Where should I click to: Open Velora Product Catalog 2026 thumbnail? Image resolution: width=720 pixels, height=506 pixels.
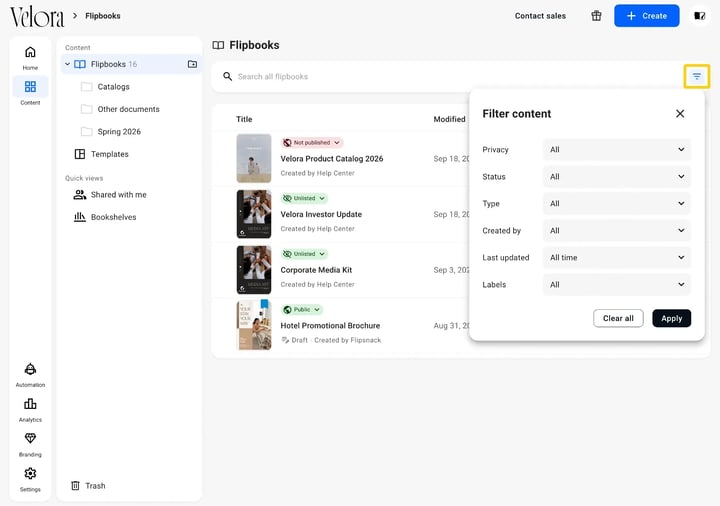pos(254,158)
